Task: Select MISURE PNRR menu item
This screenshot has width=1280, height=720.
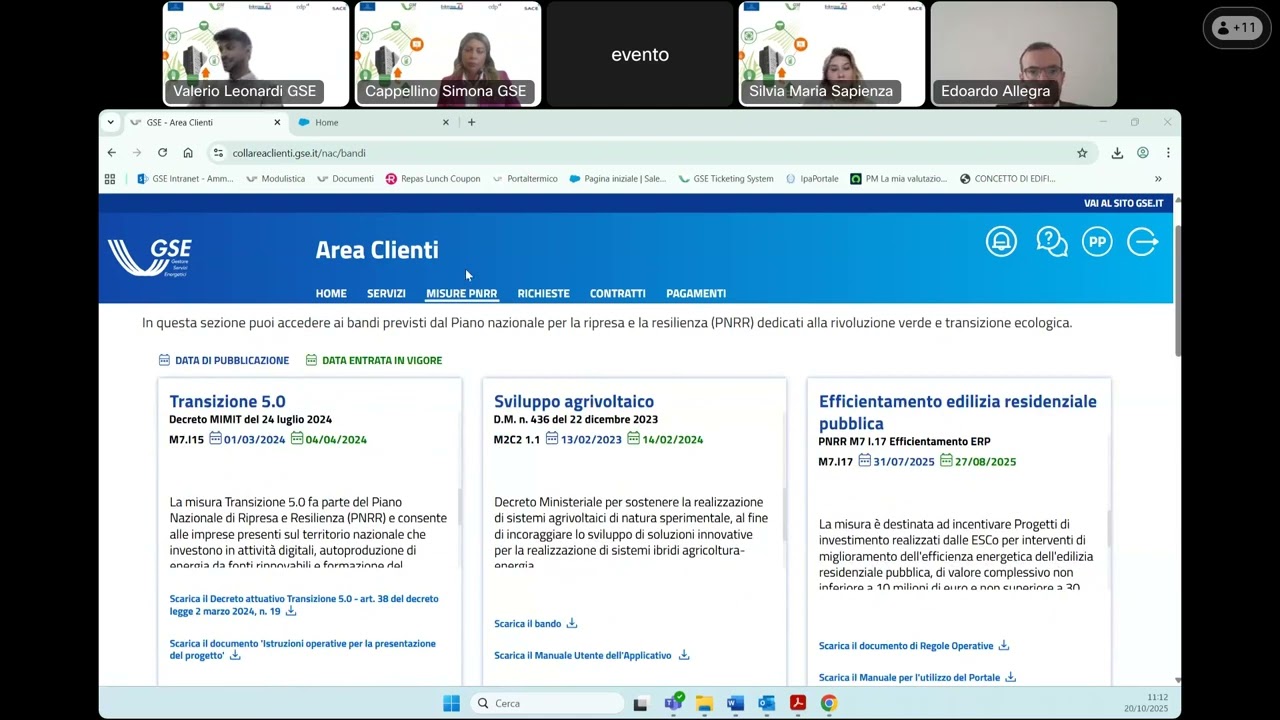Action: tap(461, 293)
